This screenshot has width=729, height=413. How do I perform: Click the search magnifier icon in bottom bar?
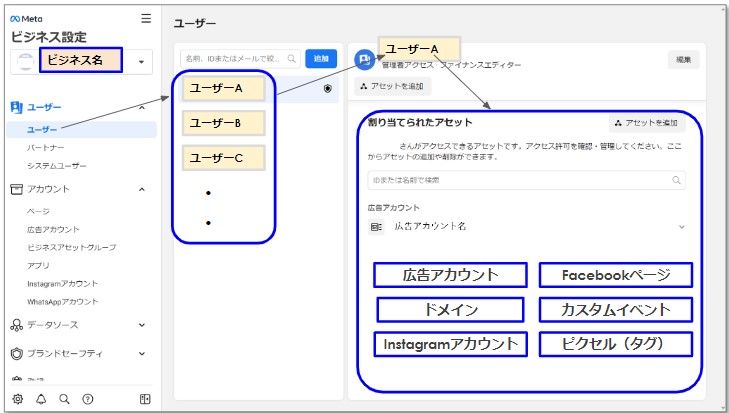[64, 399]
